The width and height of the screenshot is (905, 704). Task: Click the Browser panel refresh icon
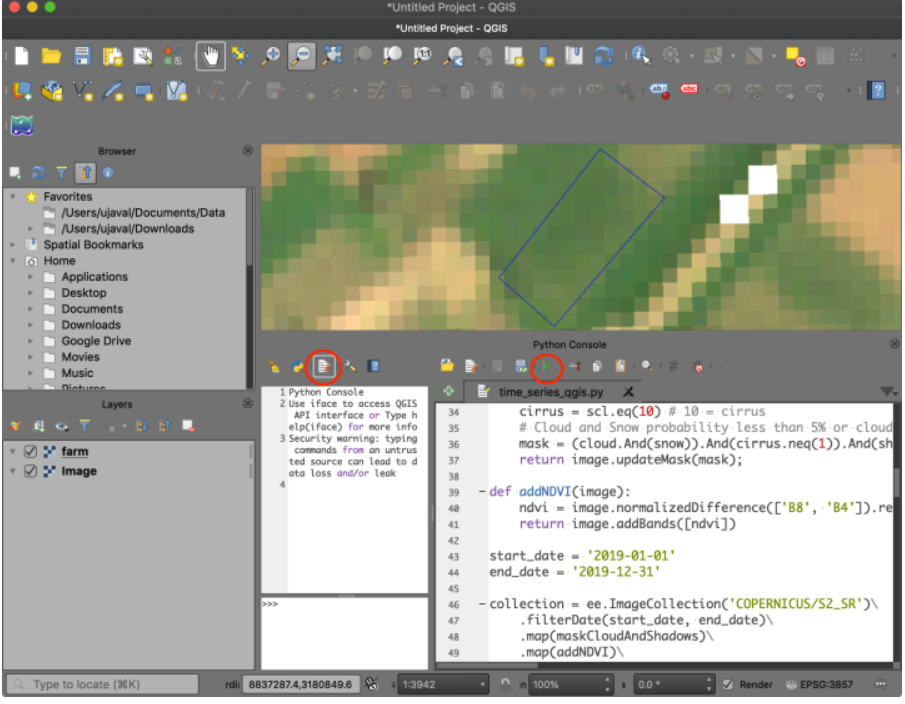[38, 173]
